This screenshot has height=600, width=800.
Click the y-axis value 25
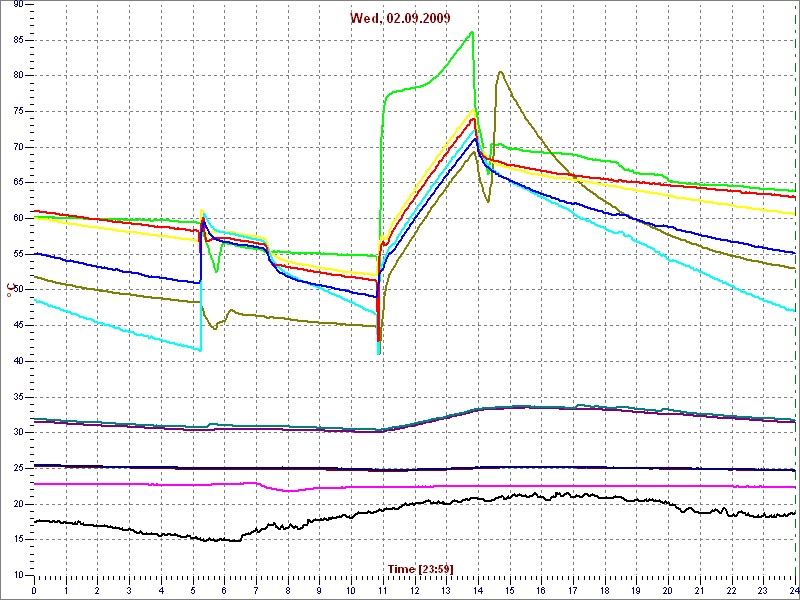(19, 468)
